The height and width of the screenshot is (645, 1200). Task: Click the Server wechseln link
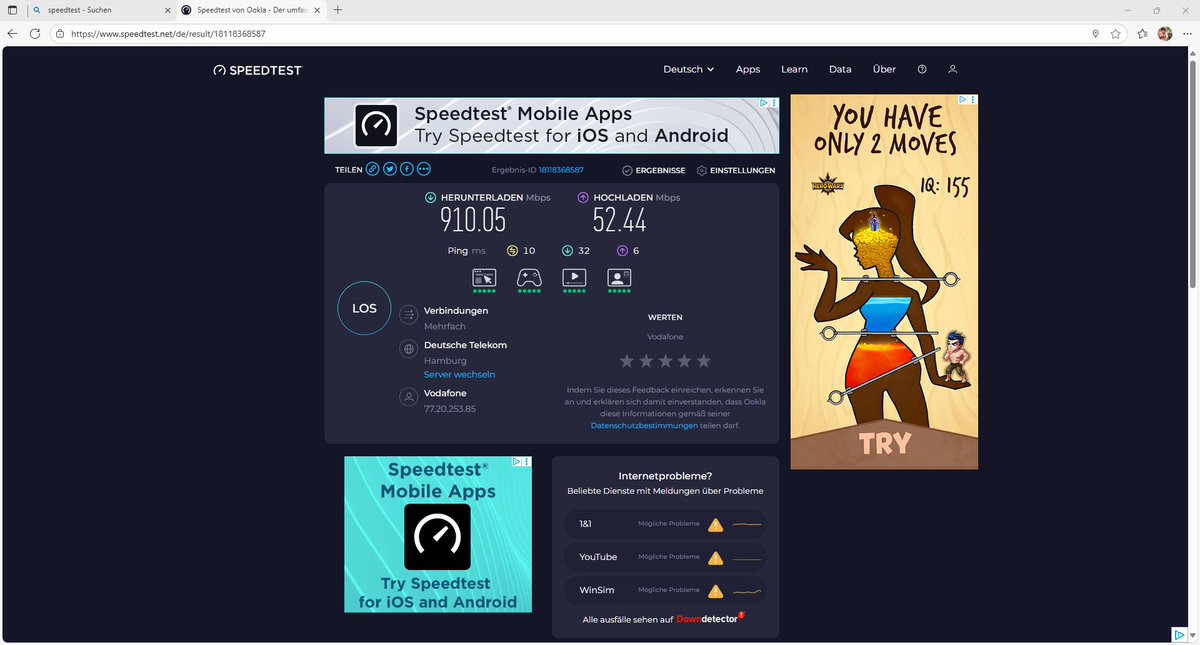pos(459,374)
